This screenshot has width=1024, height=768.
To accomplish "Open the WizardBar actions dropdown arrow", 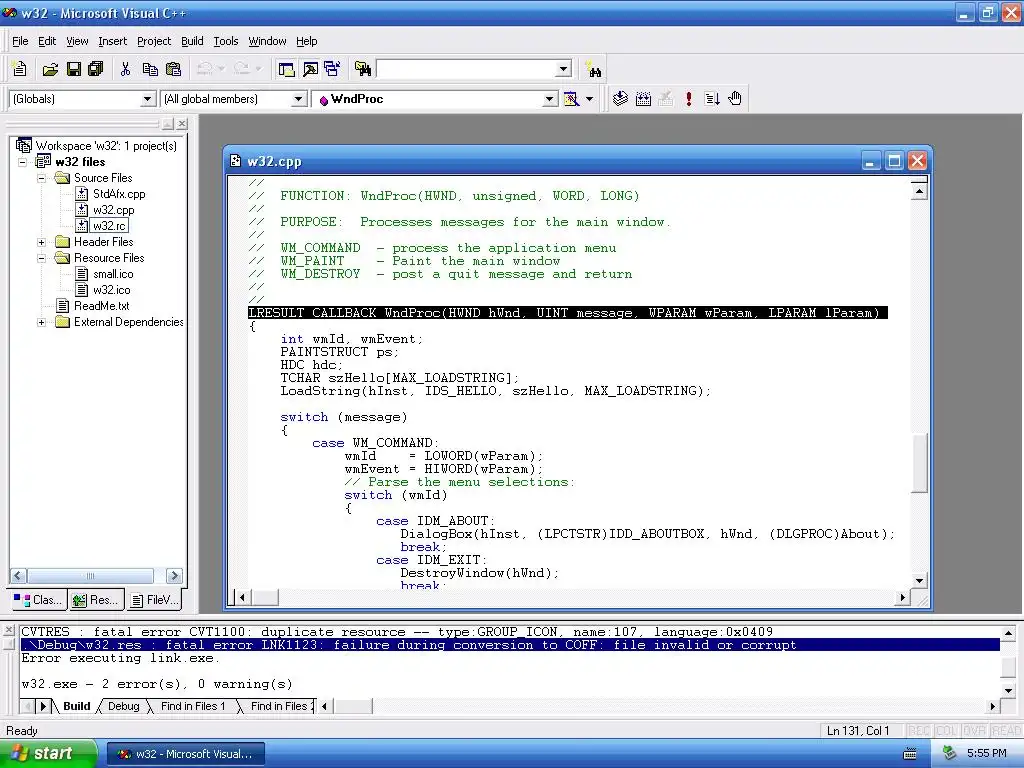I will pos(590,99).
